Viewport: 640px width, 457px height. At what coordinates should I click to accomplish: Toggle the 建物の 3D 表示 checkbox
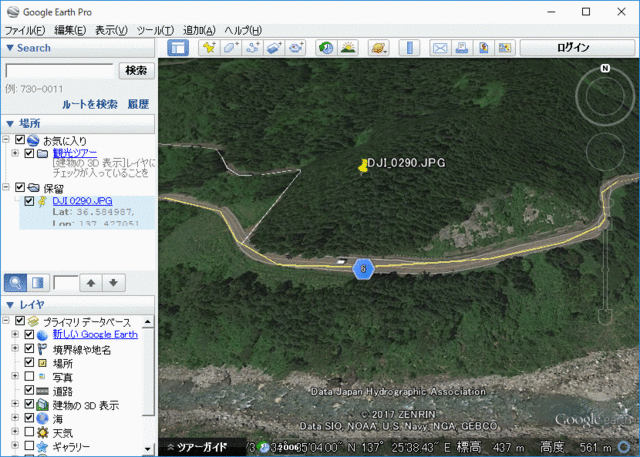click(x=29, y=404)
